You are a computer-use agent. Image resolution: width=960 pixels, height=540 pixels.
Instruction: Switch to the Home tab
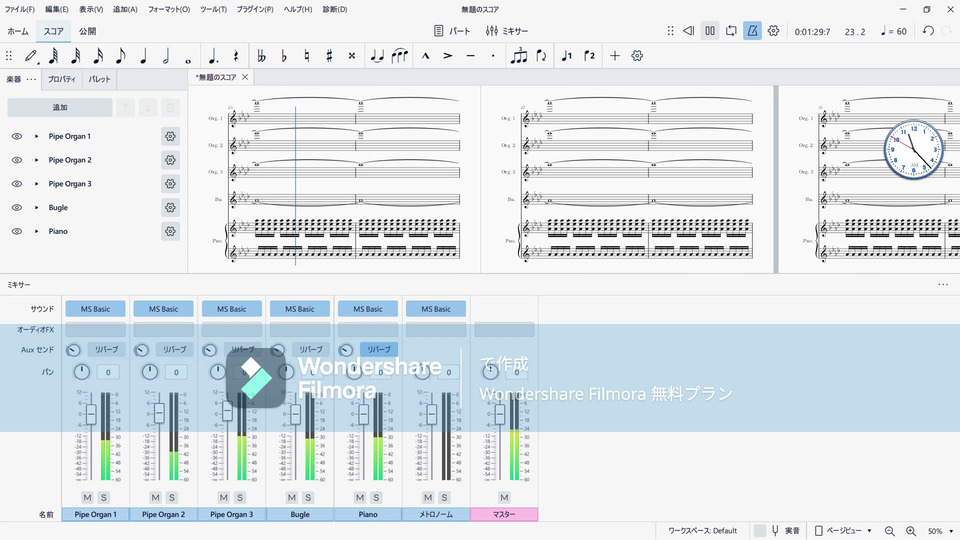click(18, 31)
